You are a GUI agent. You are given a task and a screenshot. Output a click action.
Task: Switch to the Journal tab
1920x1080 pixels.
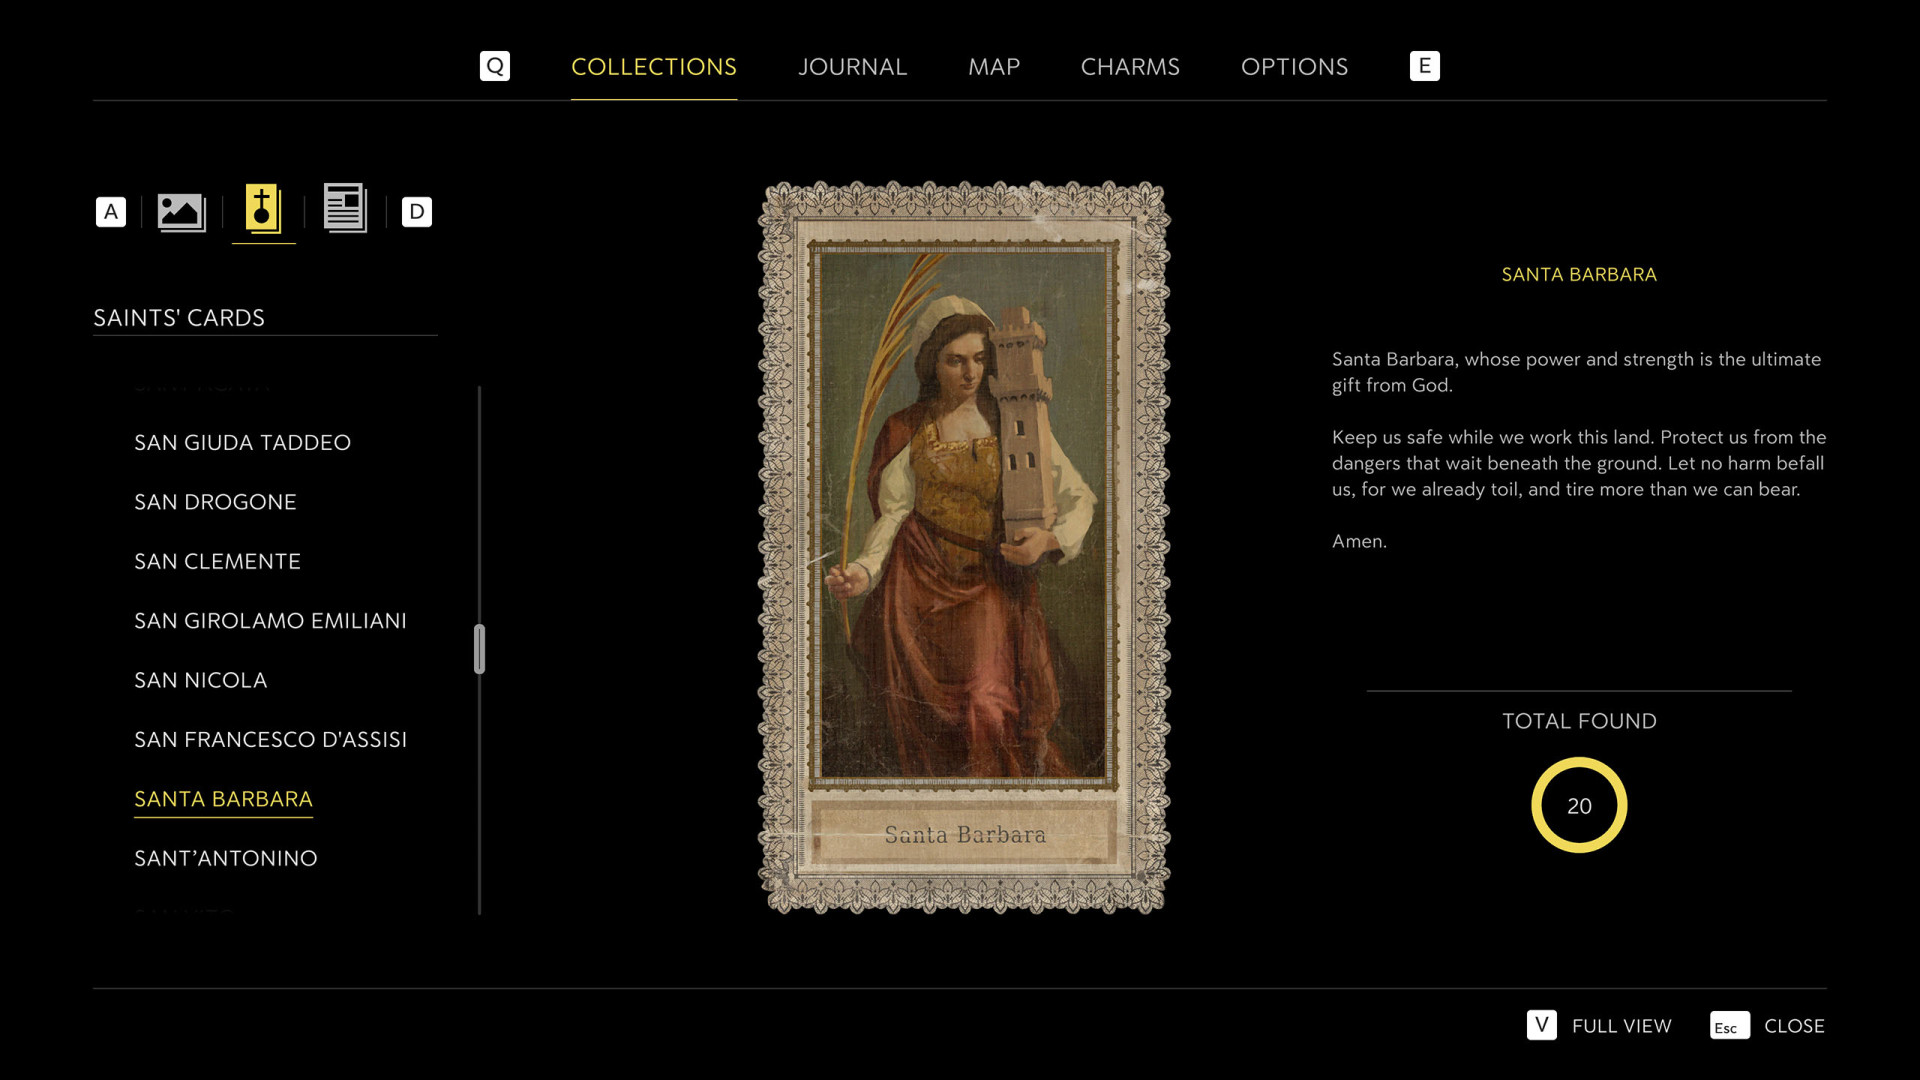(853, 67)
